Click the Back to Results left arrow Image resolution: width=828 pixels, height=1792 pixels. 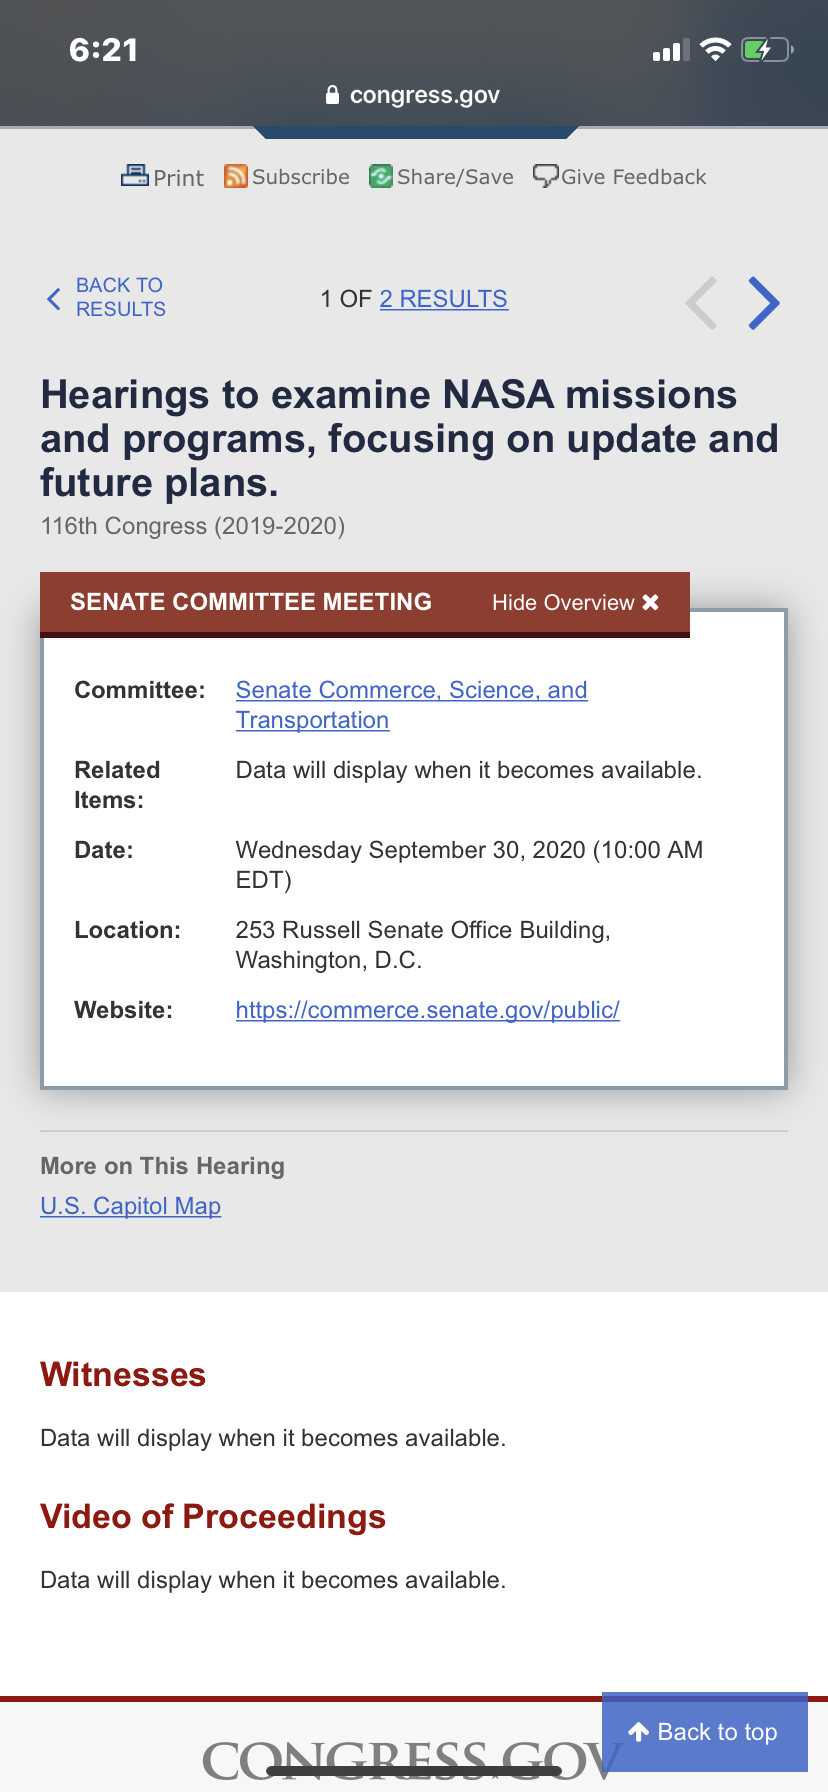coord(54,298)
